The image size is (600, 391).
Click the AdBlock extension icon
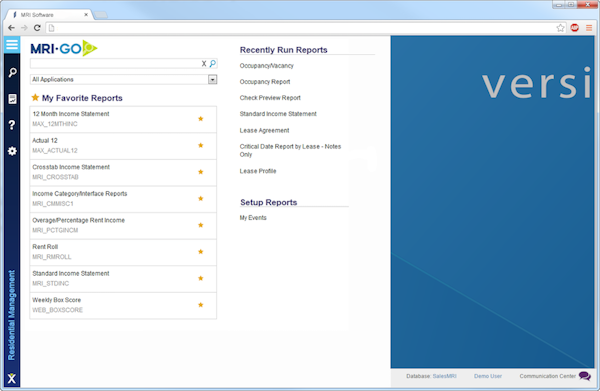coord(574,28)
